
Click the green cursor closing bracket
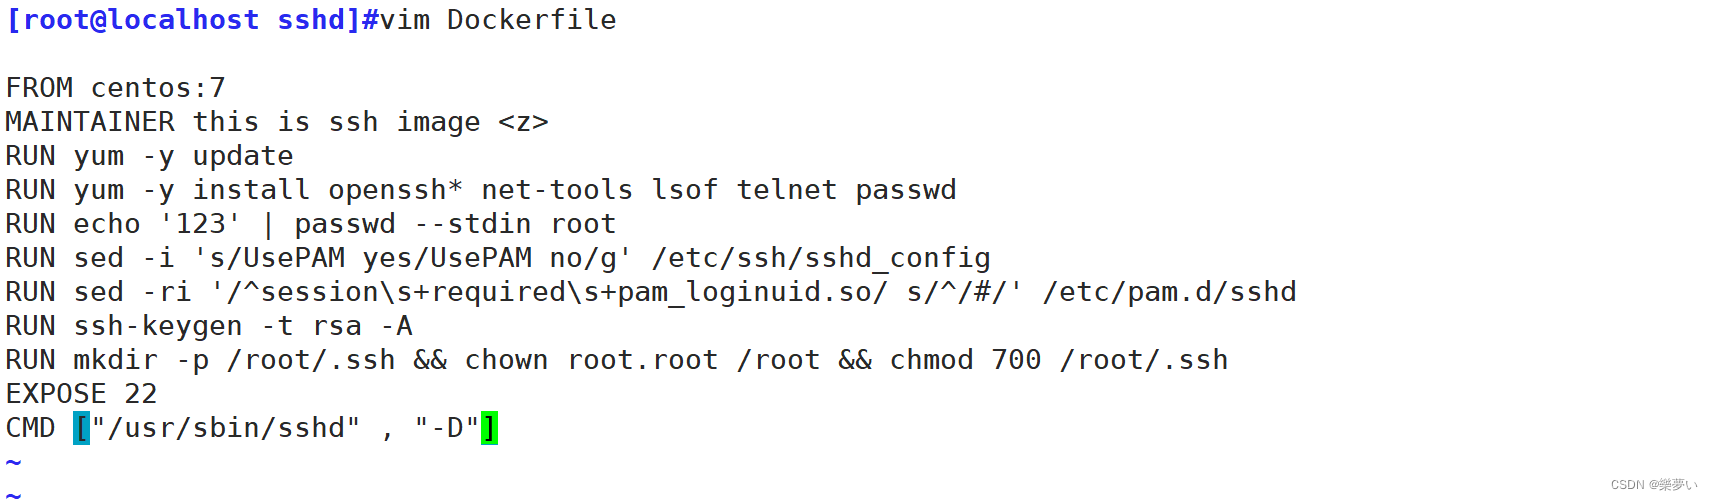pos(489,428)
